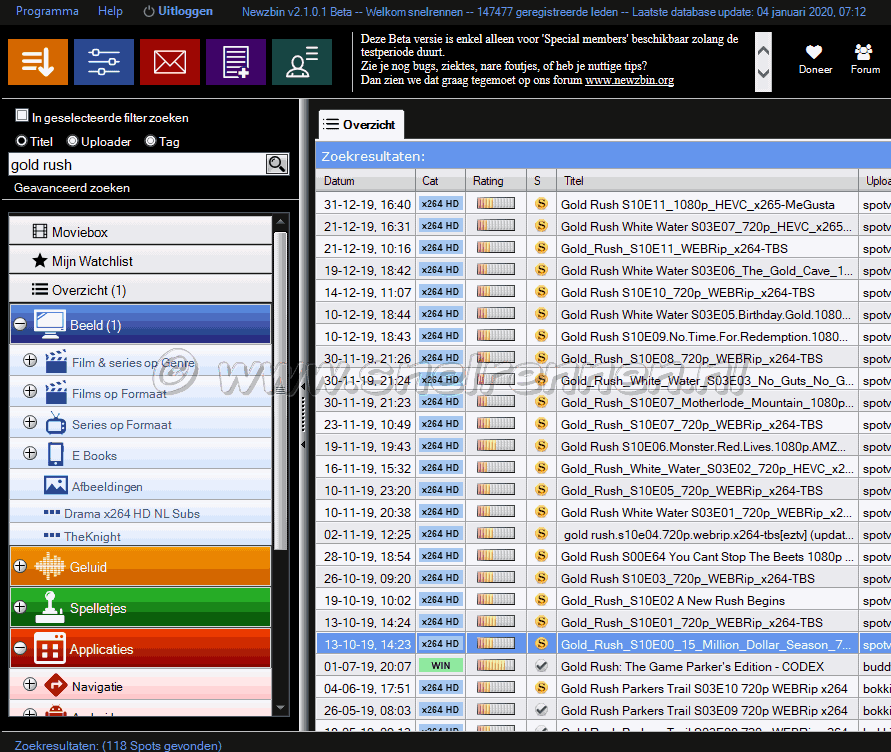Click the spot icon on Gold Rush S10E11_1080p row

tap(542, 203)
